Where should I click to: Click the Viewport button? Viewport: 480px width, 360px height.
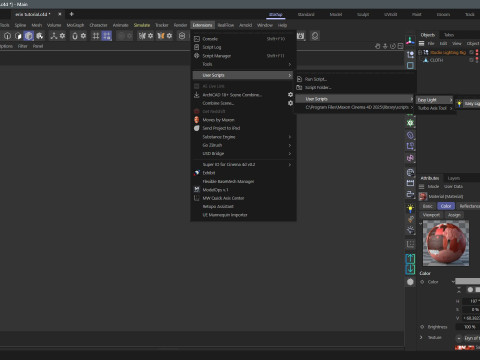pos(431,215)
